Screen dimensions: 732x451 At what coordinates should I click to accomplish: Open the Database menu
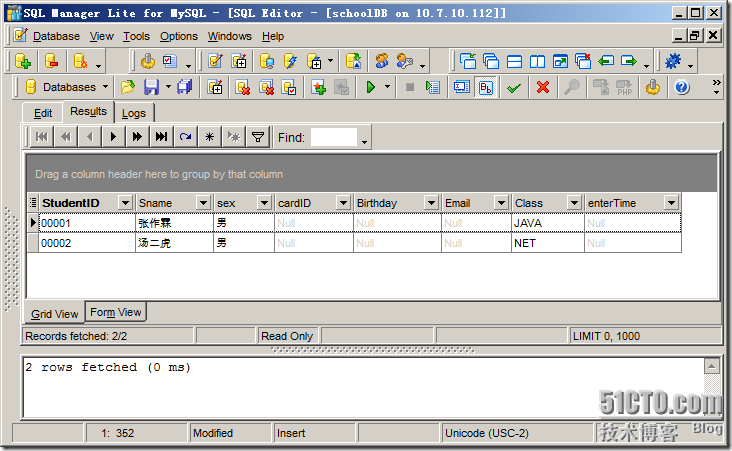click(x=56, y=36)
